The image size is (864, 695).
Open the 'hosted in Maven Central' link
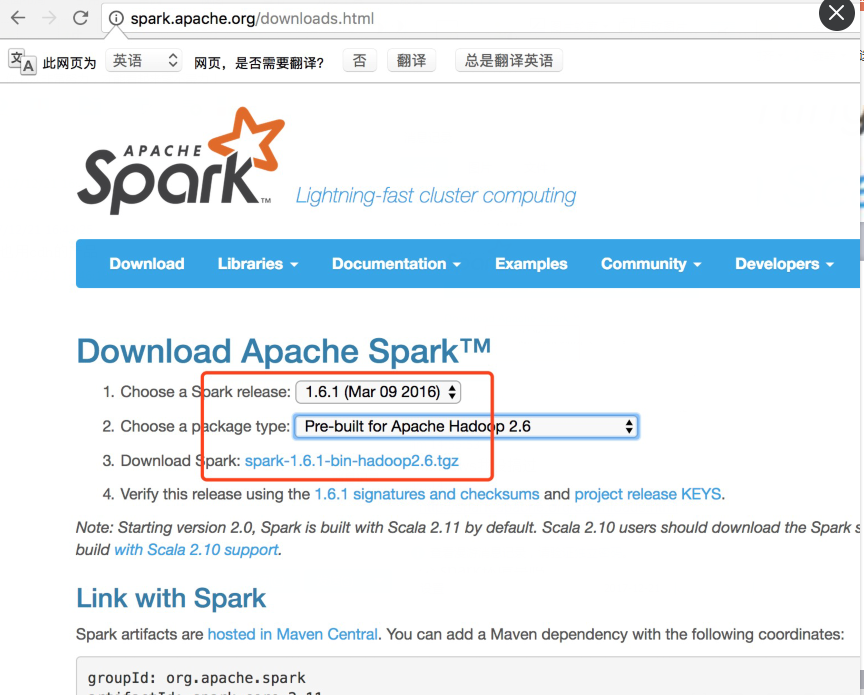[293, 634]
